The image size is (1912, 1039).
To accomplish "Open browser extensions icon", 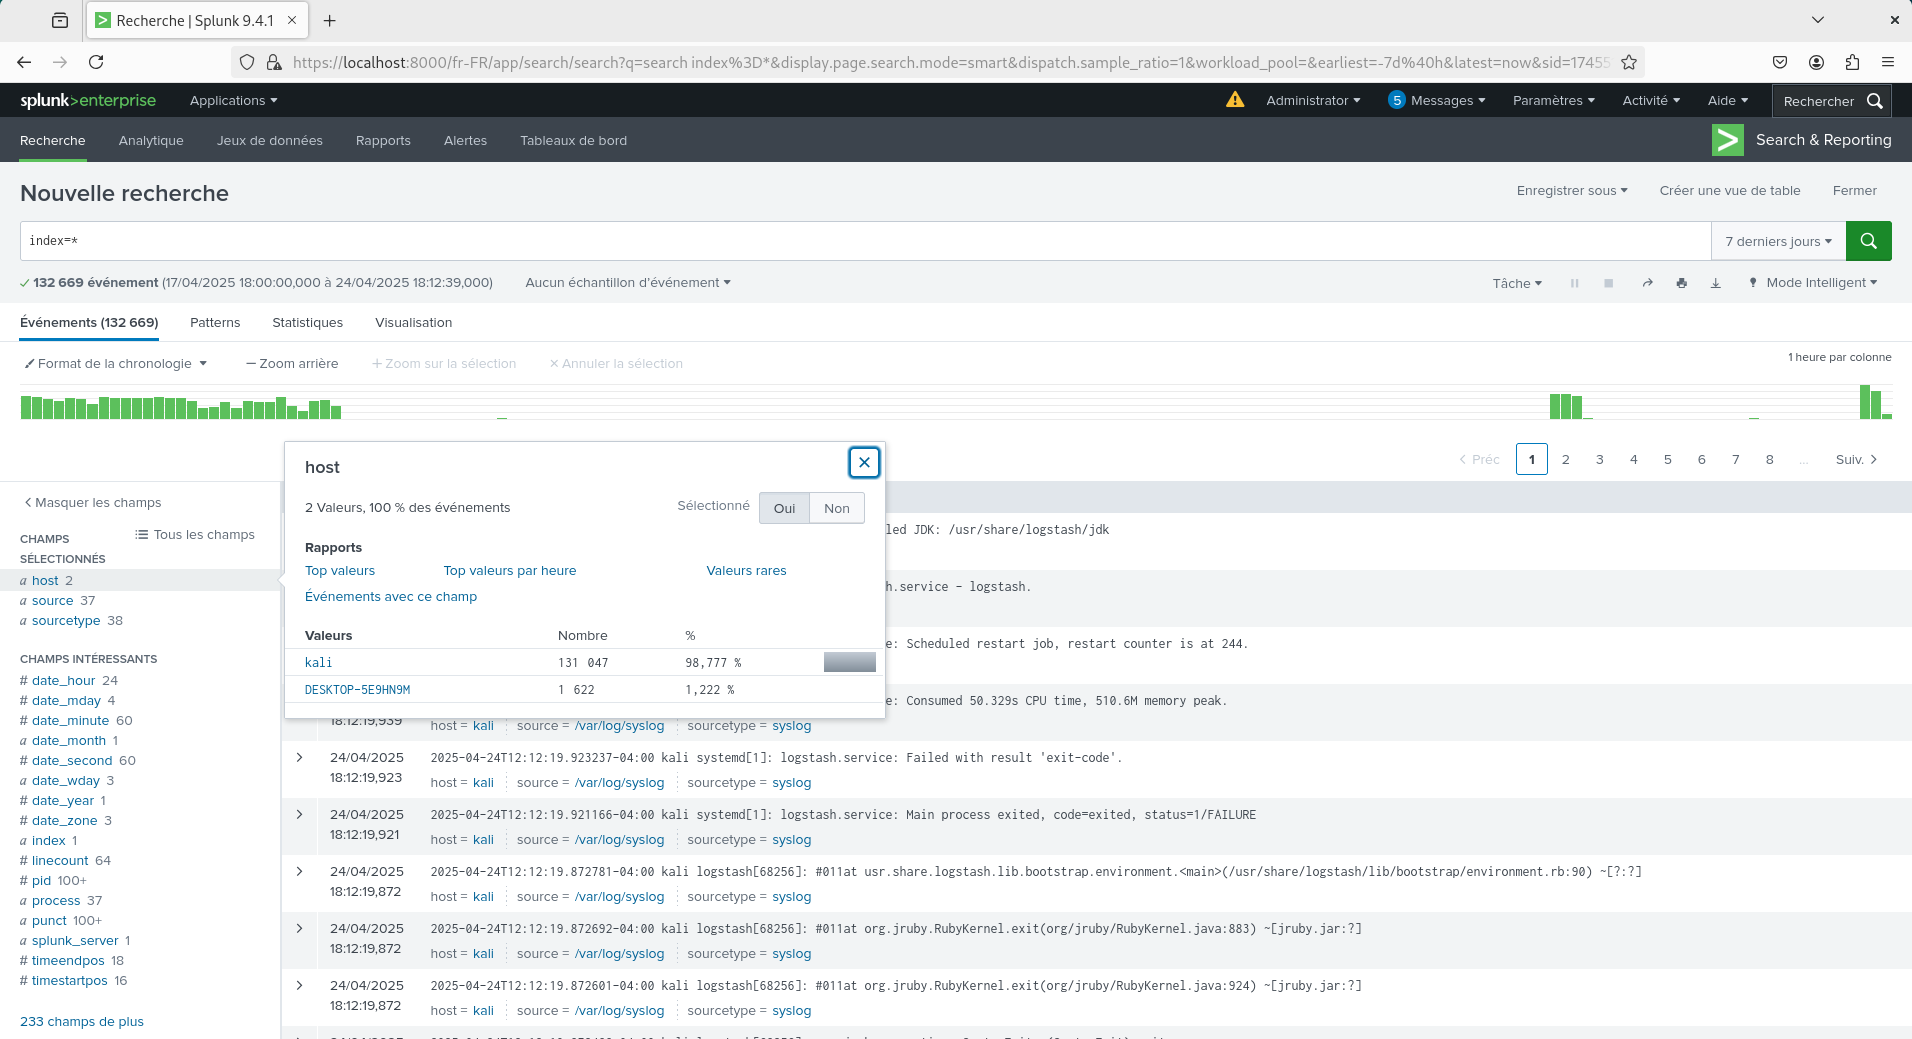I will tap(1852, 62).
